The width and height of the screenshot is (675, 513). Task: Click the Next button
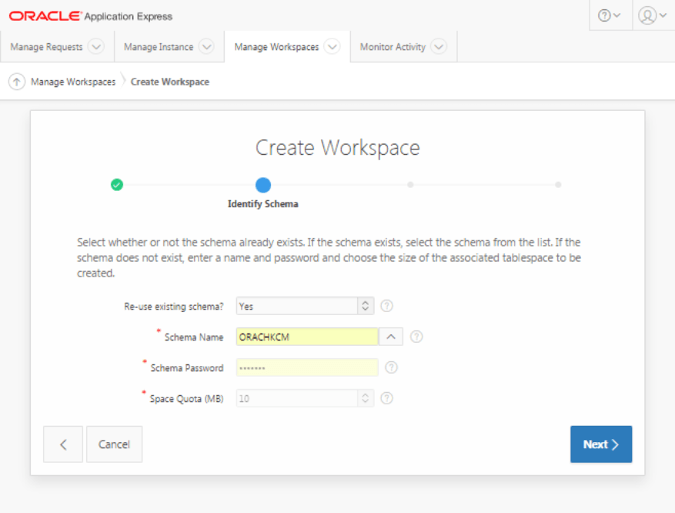601,444
